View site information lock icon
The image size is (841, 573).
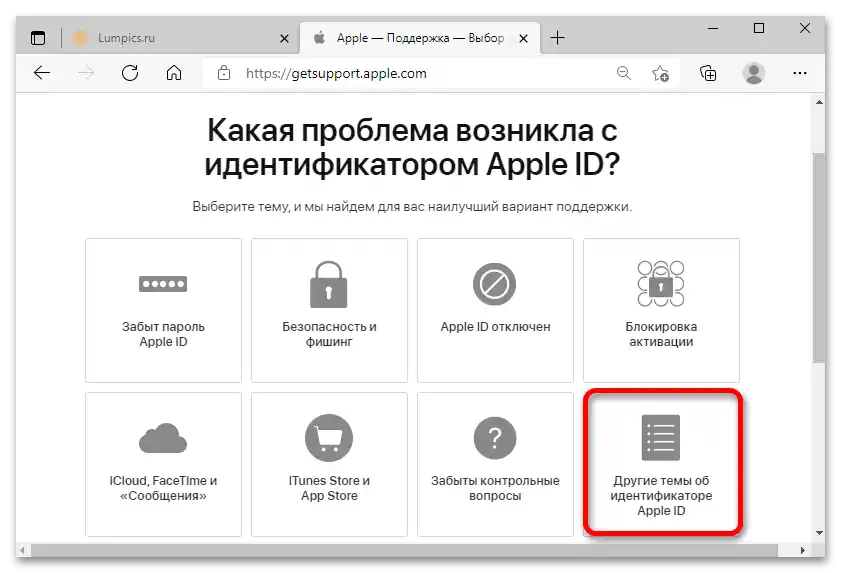click(x=224, y=73)
